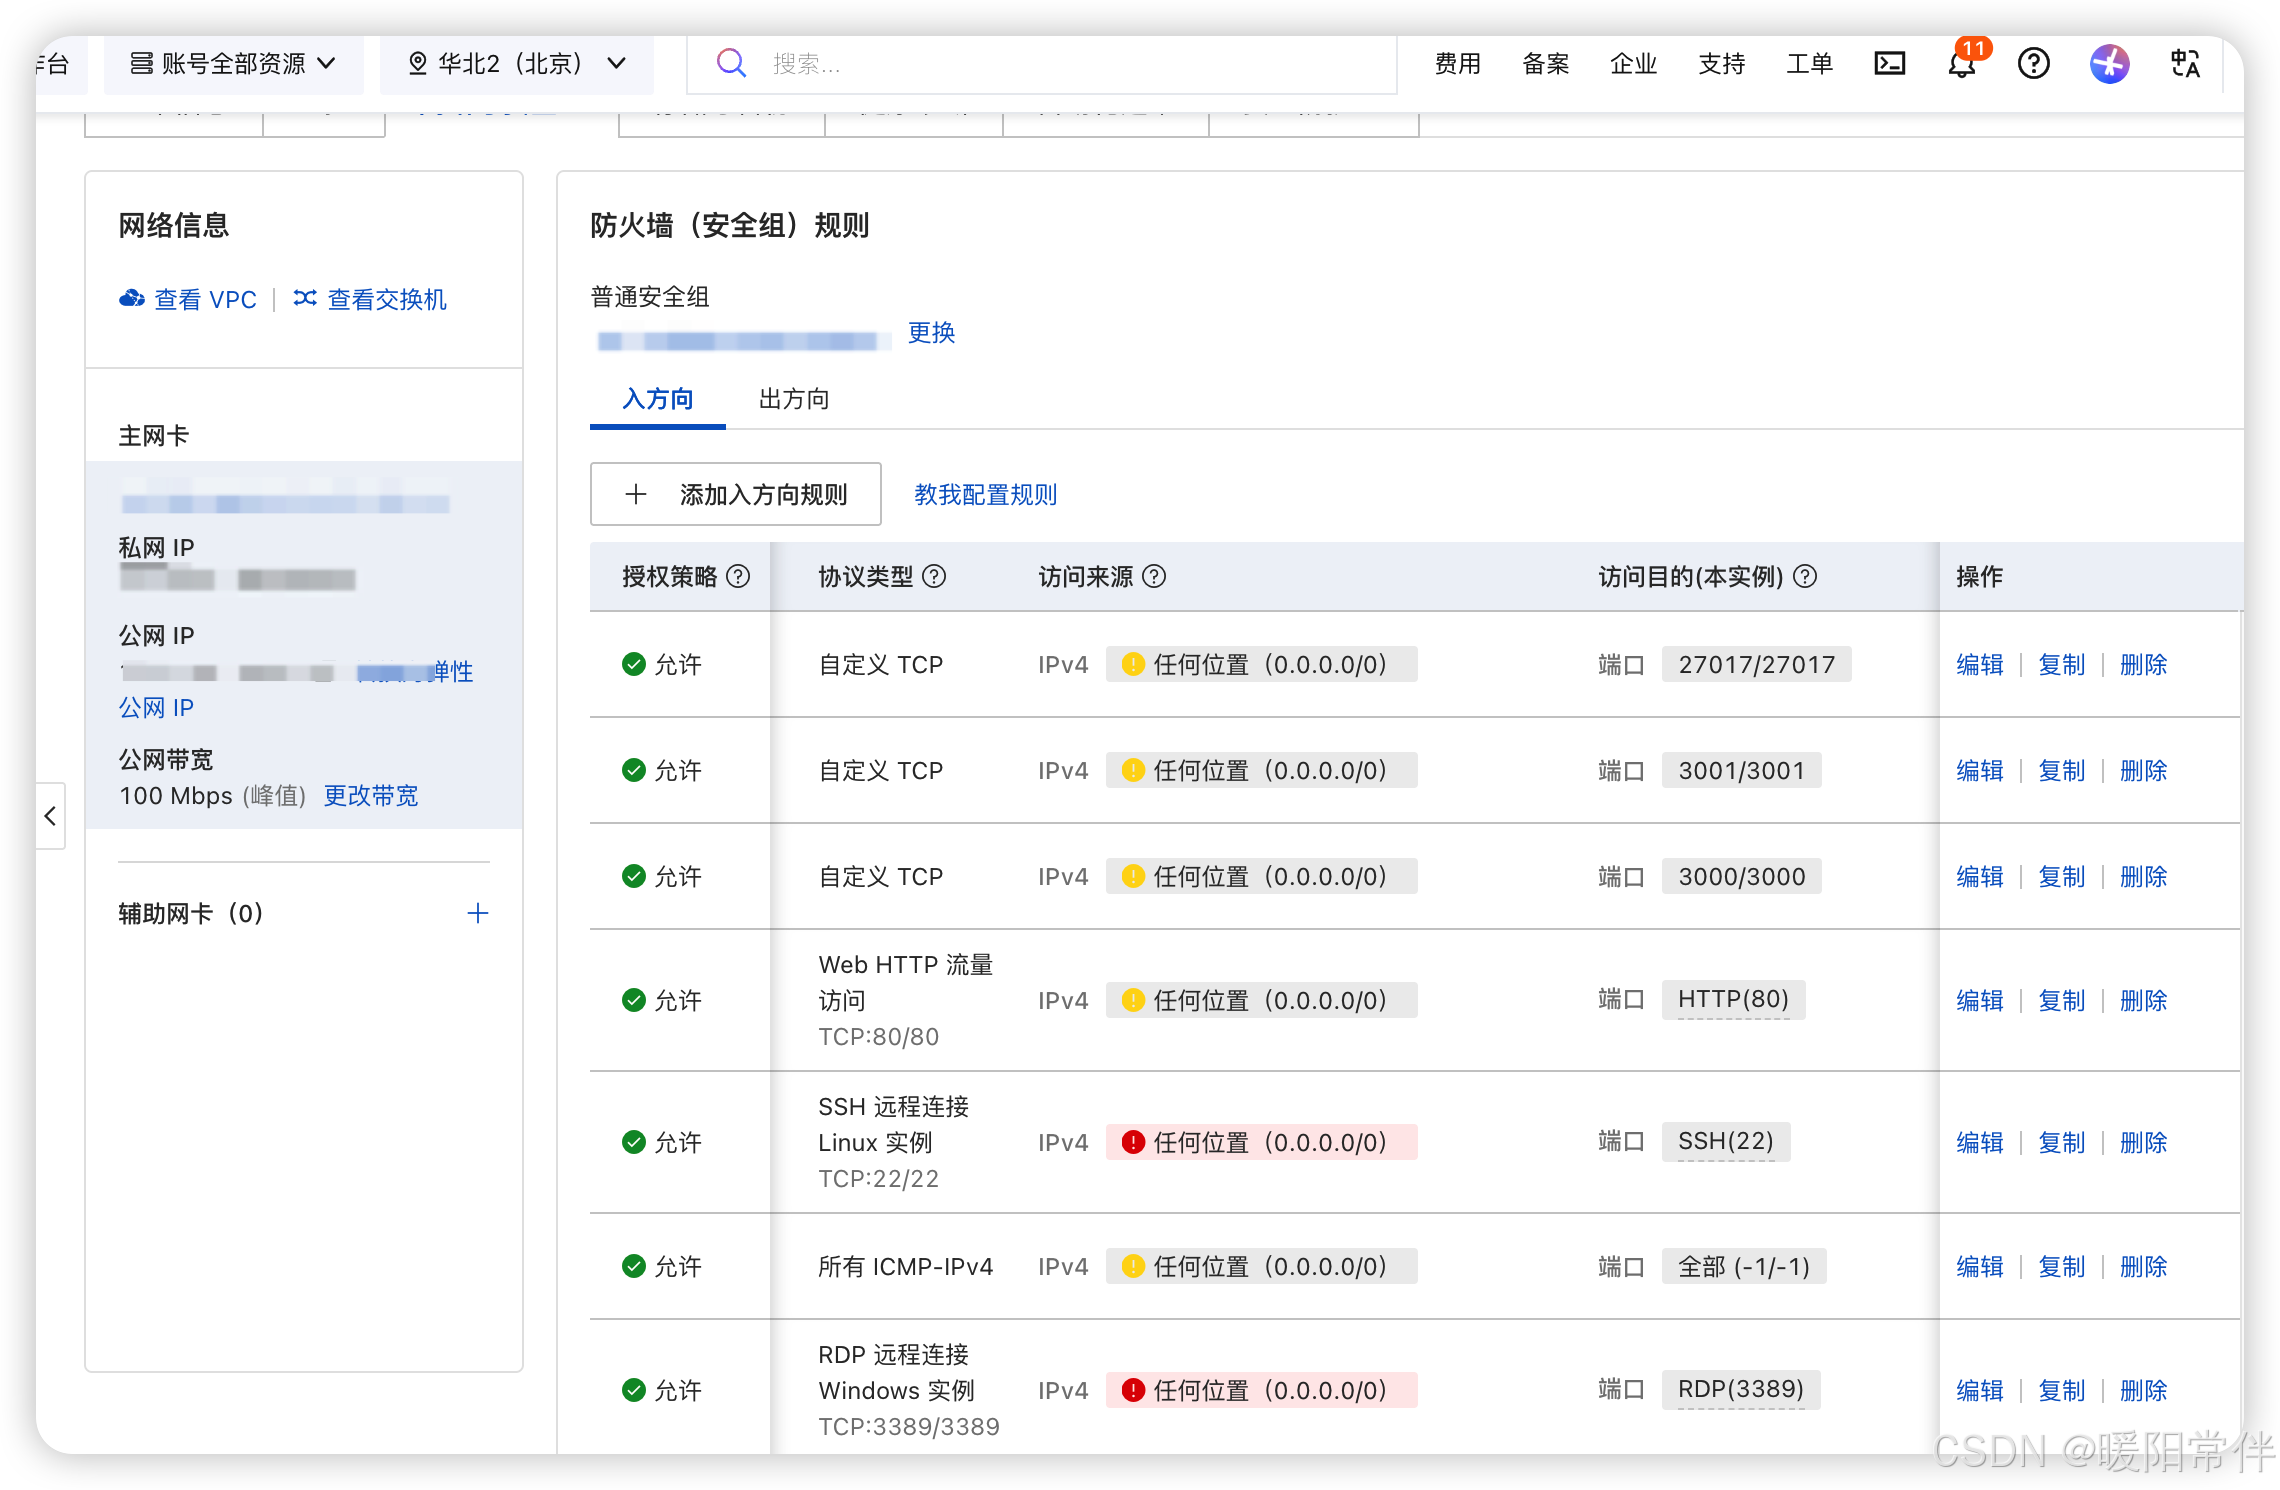Viewport: 2280px width, 1490px height.
Task: Open the 费用 menu item
Action: point(1457,64)
